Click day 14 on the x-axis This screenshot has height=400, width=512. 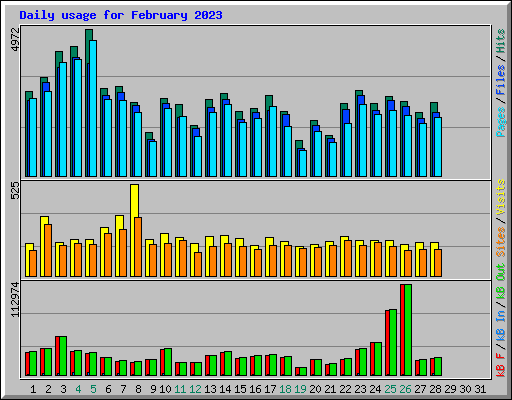[x=225, y=389]
